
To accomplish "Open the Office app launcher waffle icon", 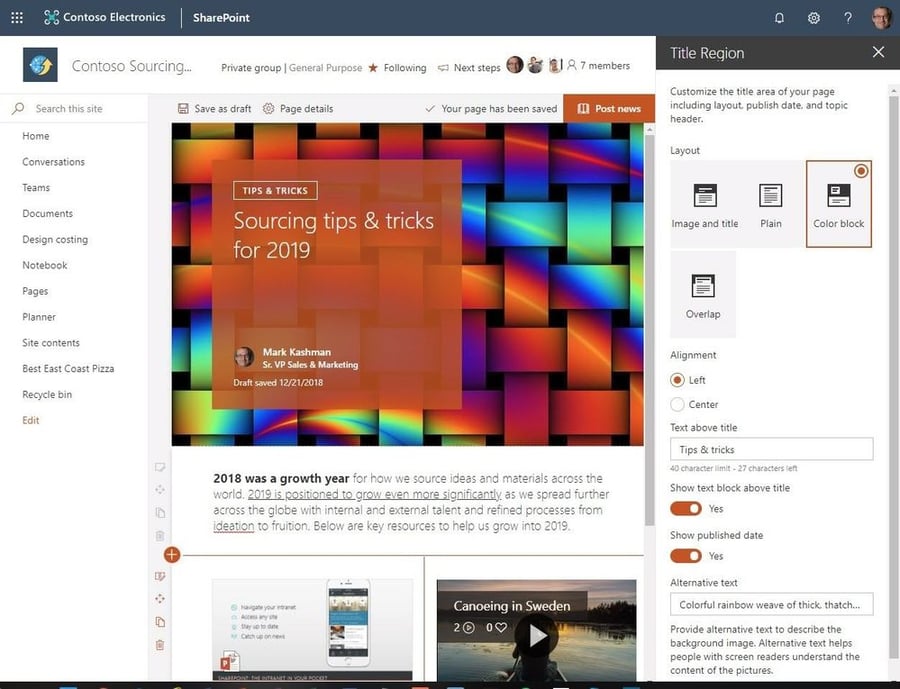I will 15,17.
